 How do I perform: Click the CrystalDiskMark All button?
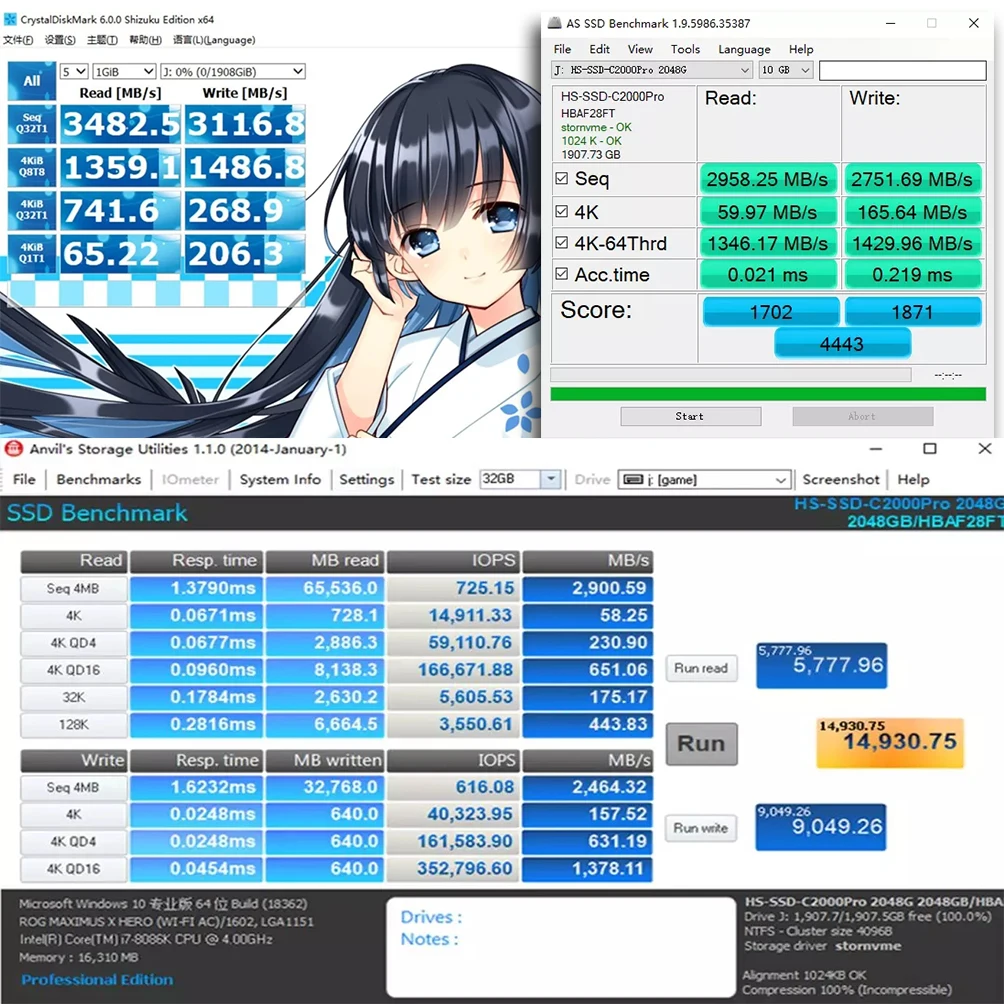point(31,81)
